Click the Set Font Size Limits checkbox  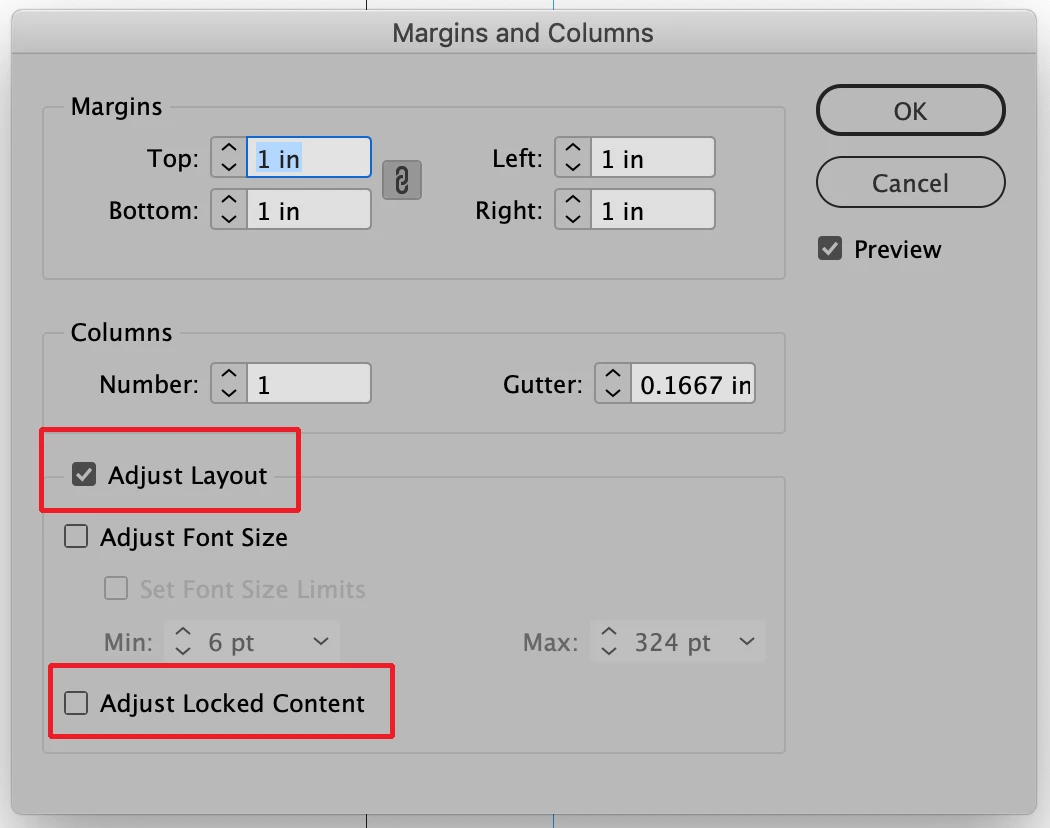(x=116, y=588)
